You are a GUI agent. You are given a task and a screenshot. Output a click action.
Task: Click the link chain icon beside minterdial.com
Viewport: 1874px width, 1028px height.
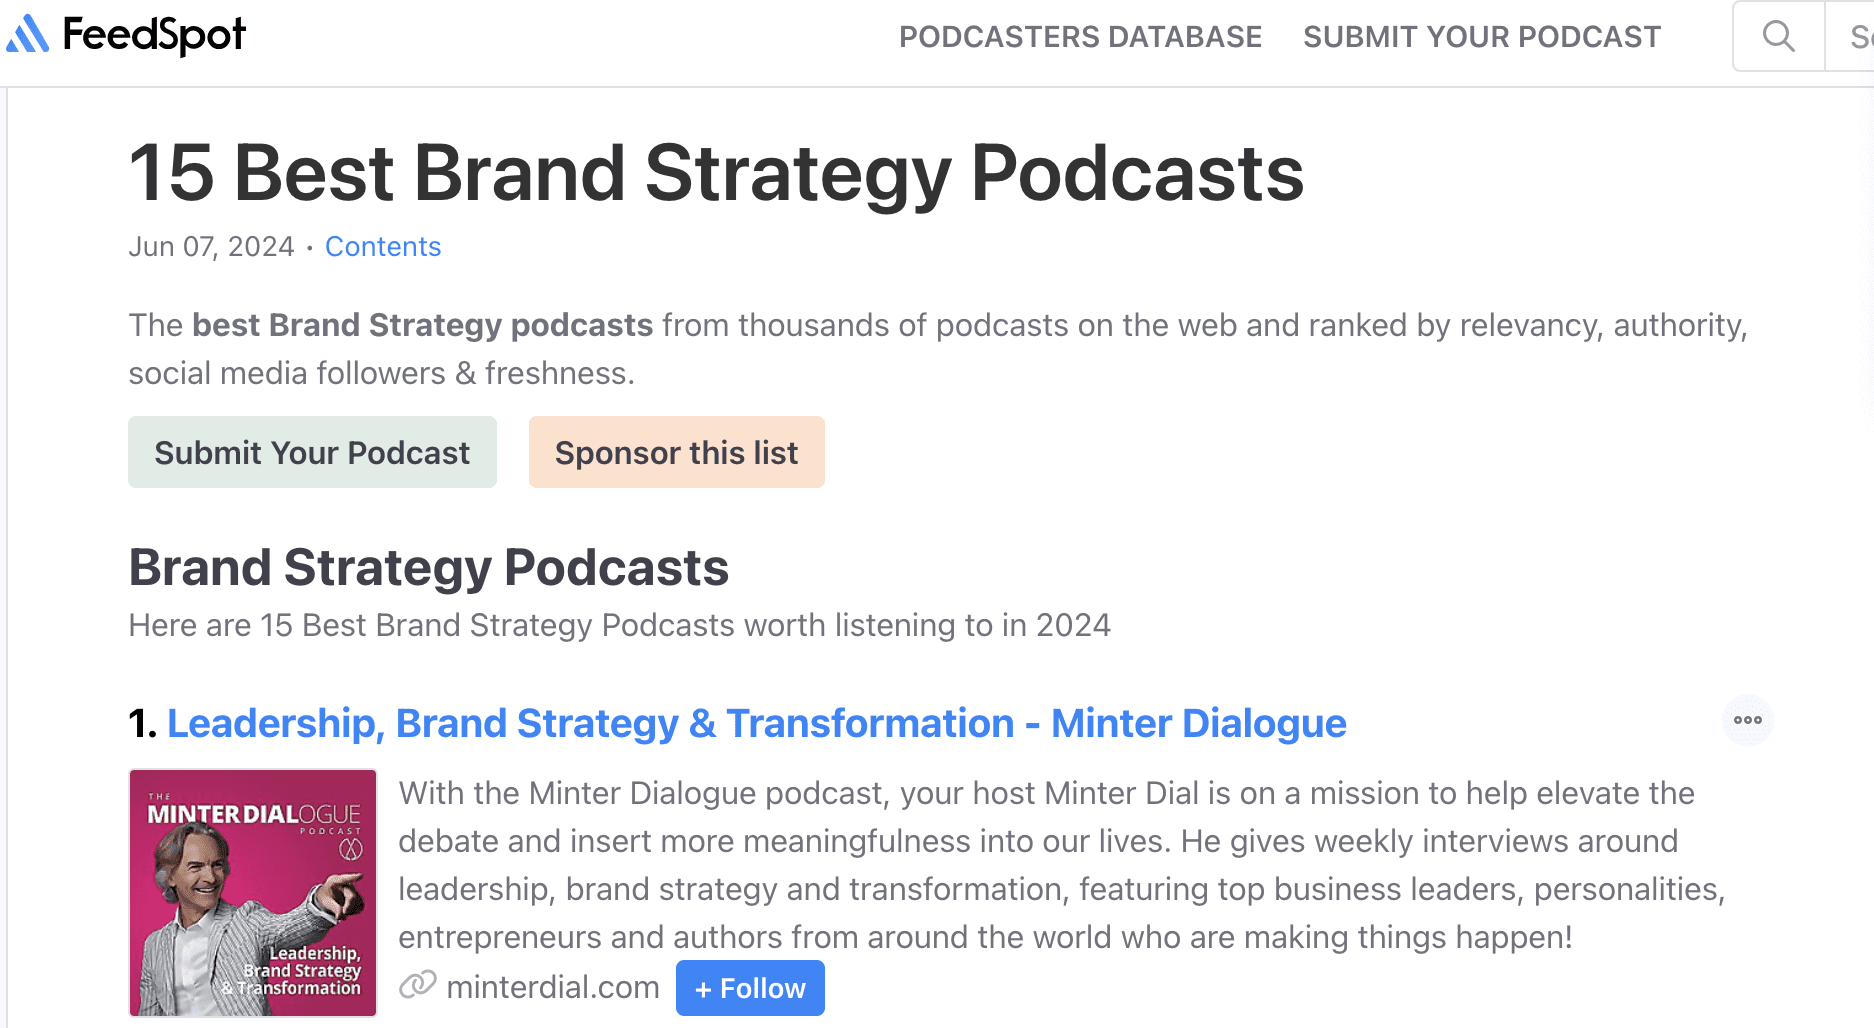[x=418, y=986]
